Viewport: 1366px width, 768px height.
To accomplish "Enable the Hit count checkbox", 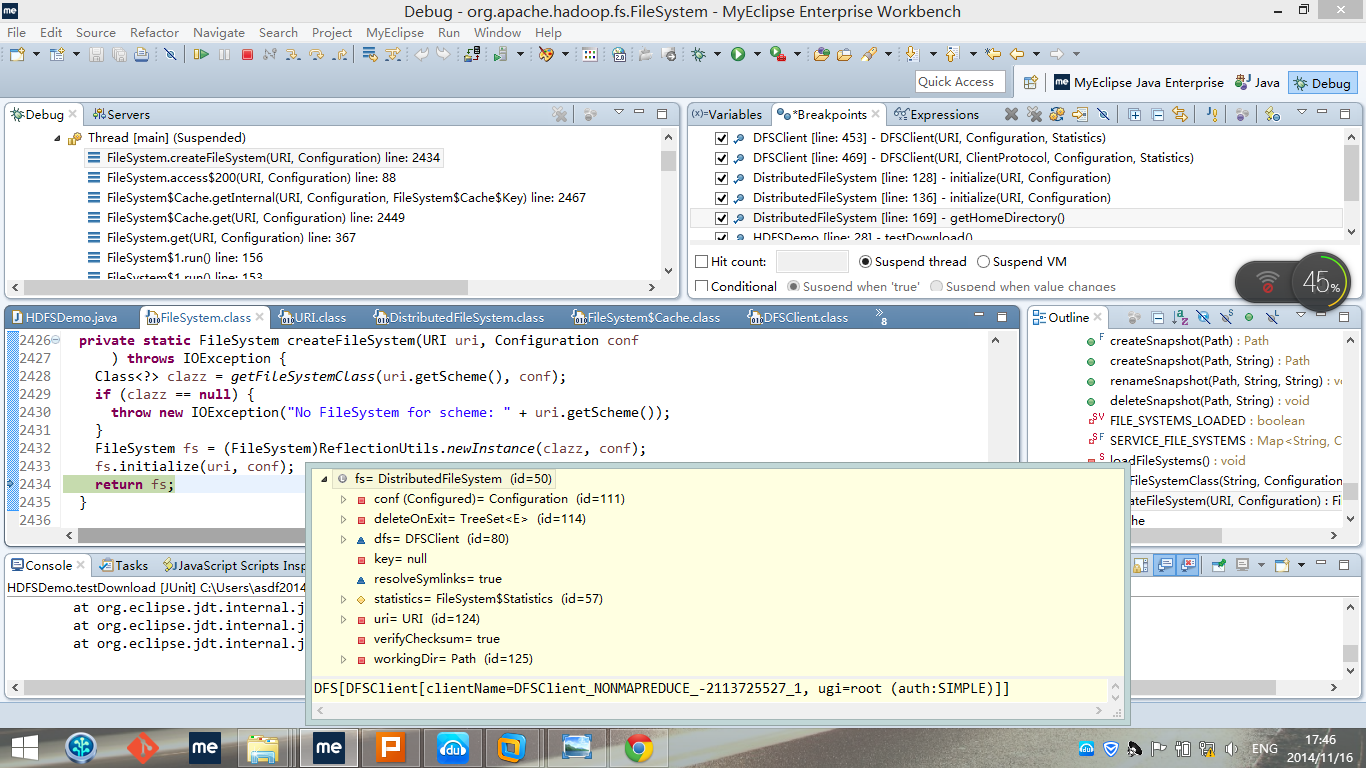I will (x=702, y=262).
